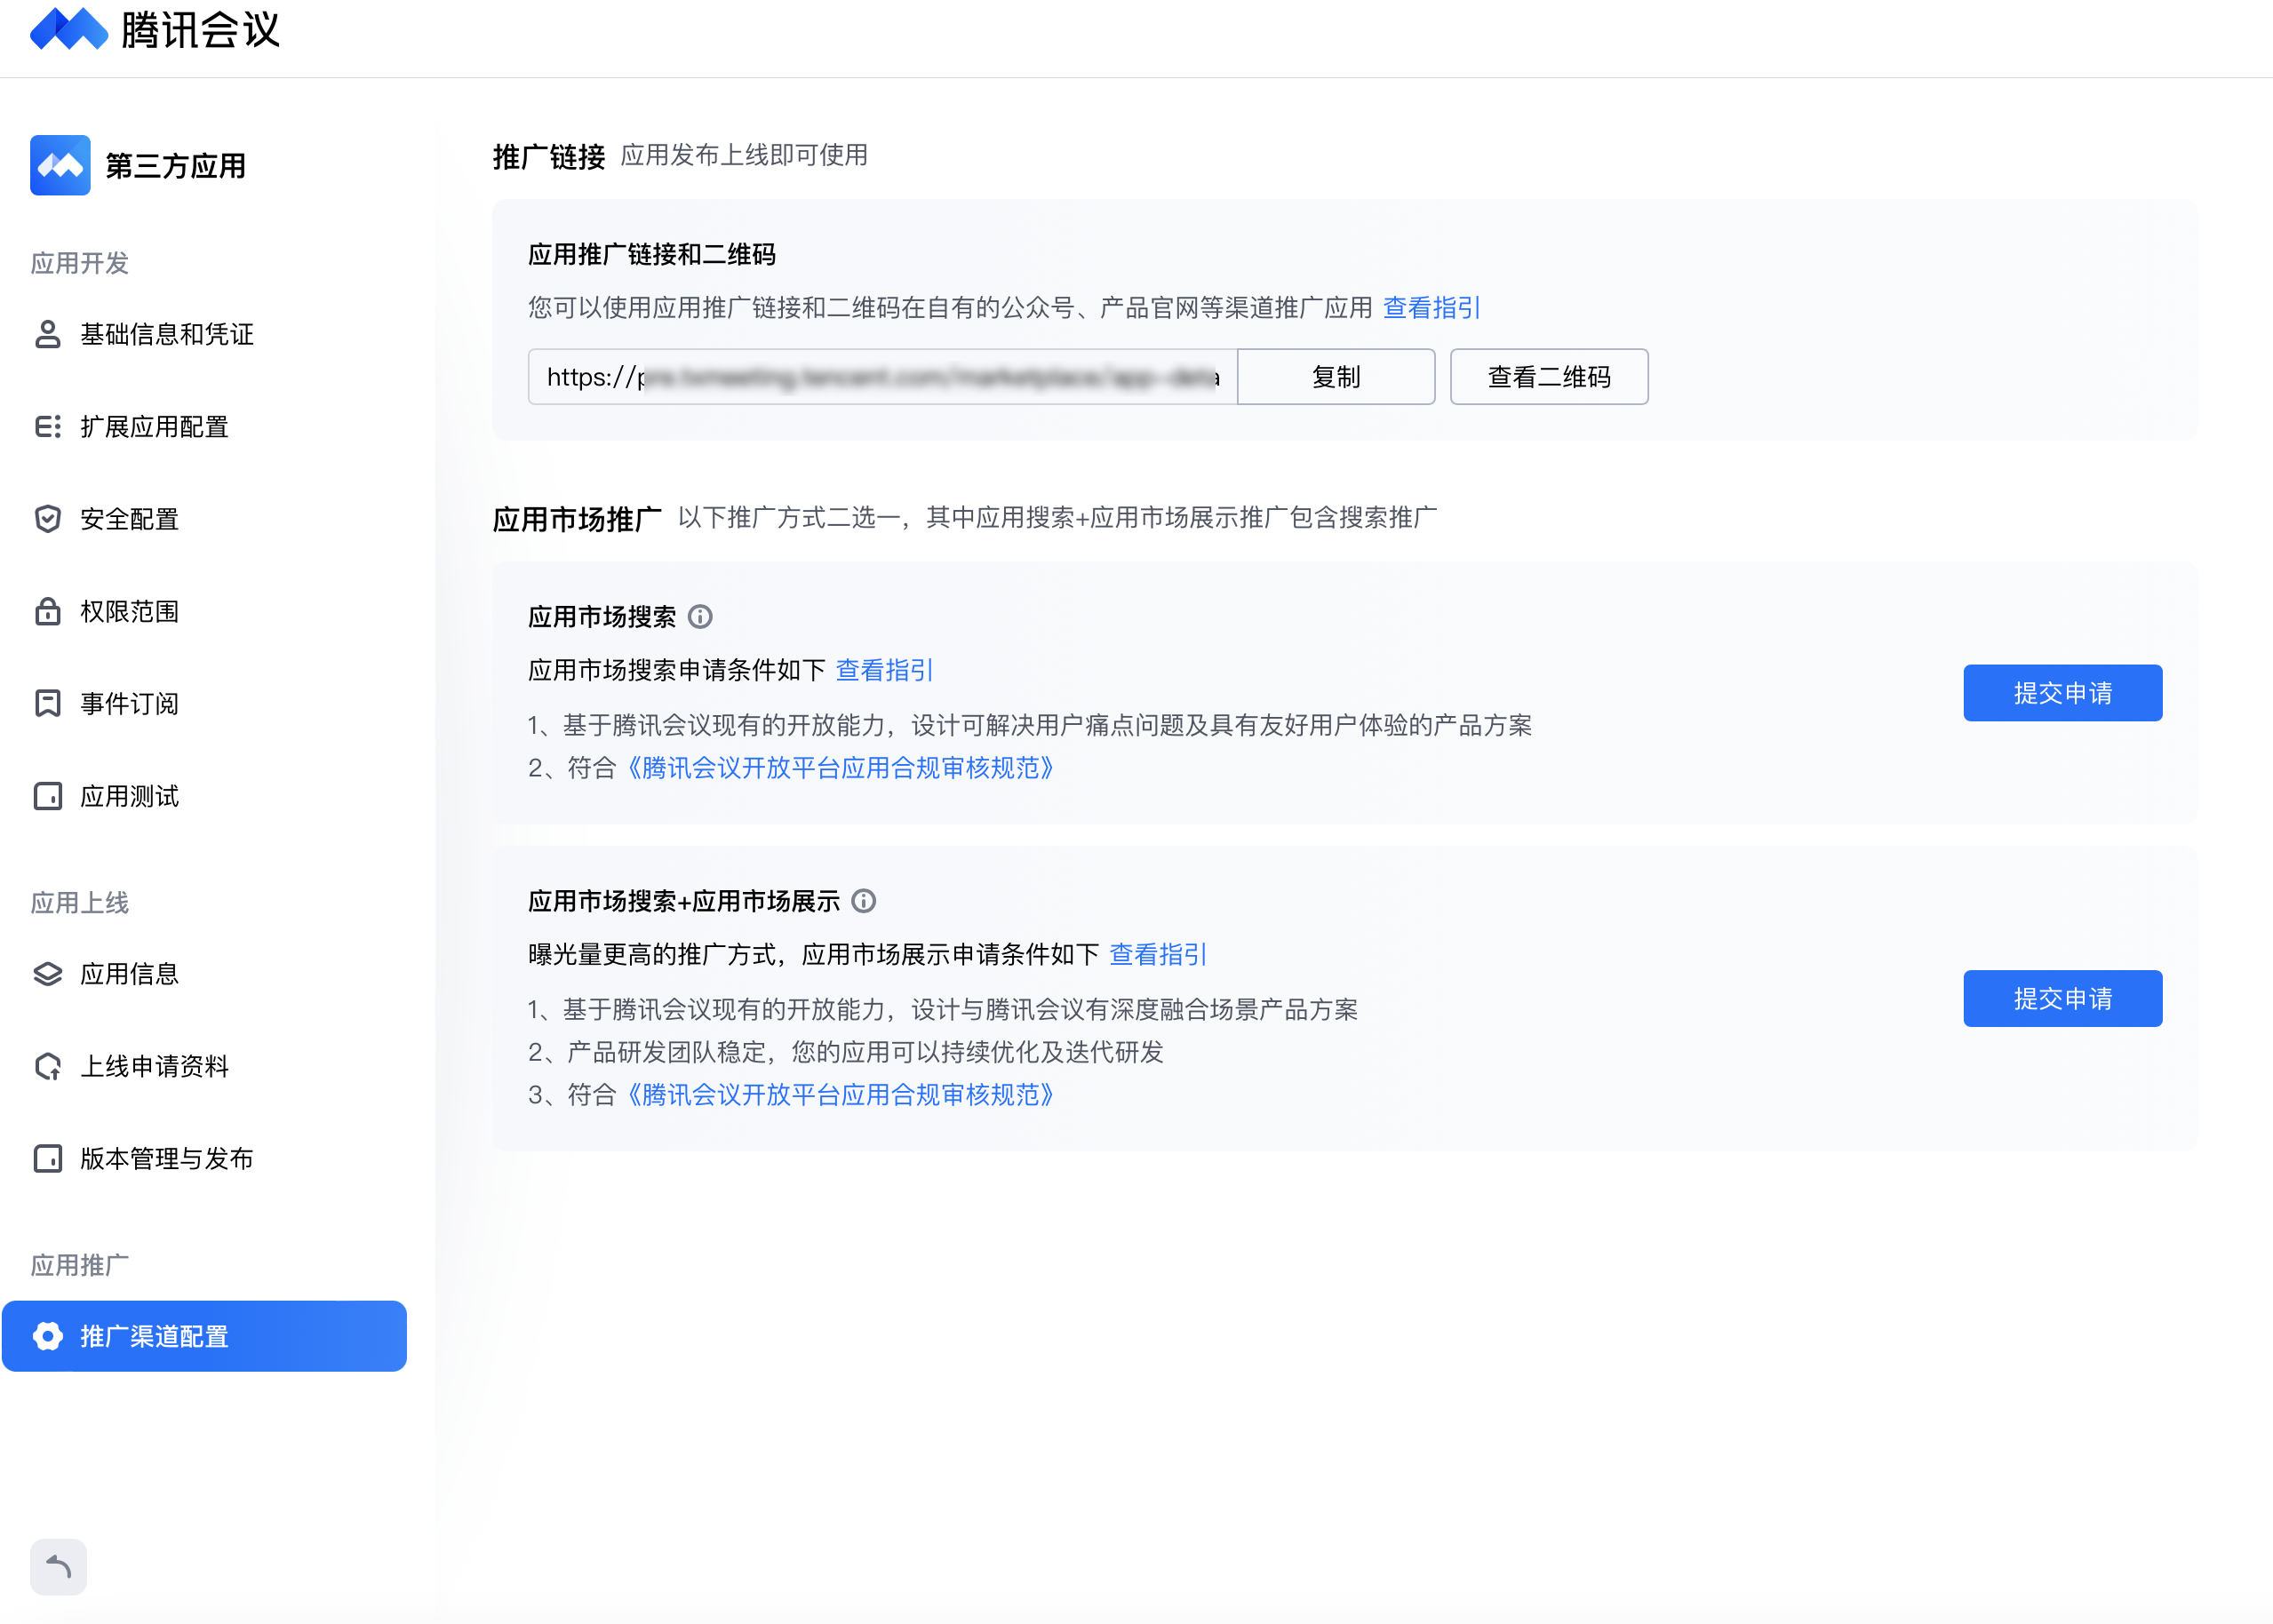Click square icon beside 版本管理与发布
Screen dimensions: 2273x1624
(x=47, y=1158)
